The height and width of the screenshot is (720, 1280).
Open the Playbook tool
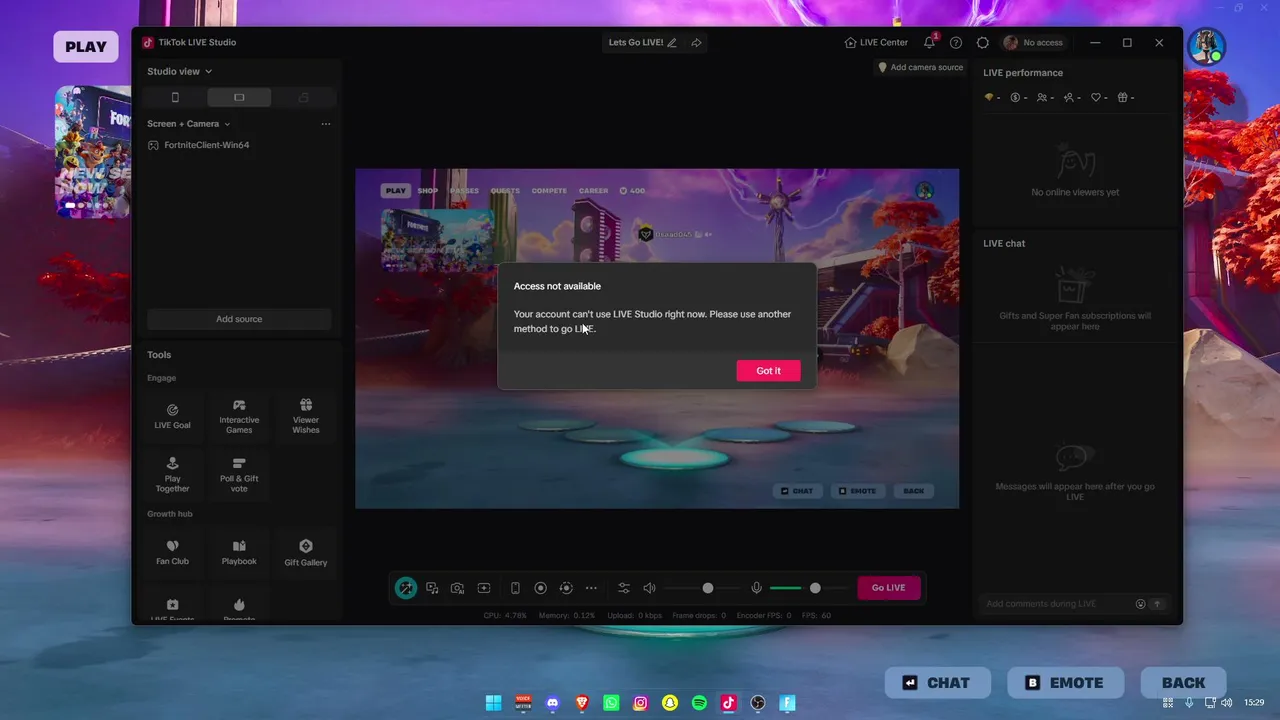tap(239, 553)
